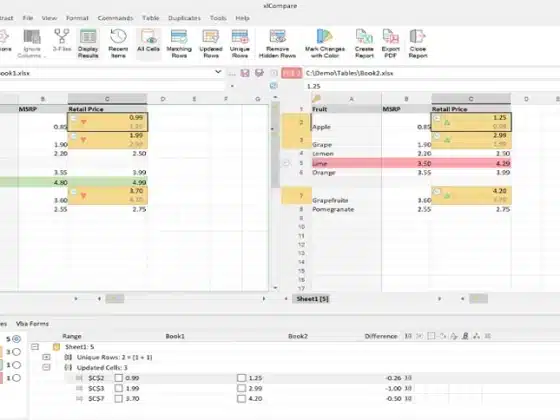Click the red swap panels icon
560x420 pixels.
292,73
